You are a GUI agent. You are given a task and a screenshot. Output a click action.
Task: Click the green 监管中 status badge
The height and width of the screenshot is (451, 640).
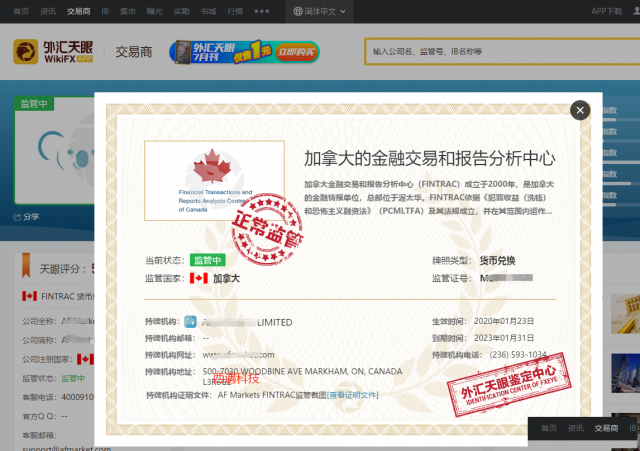(x=207, y=261)
